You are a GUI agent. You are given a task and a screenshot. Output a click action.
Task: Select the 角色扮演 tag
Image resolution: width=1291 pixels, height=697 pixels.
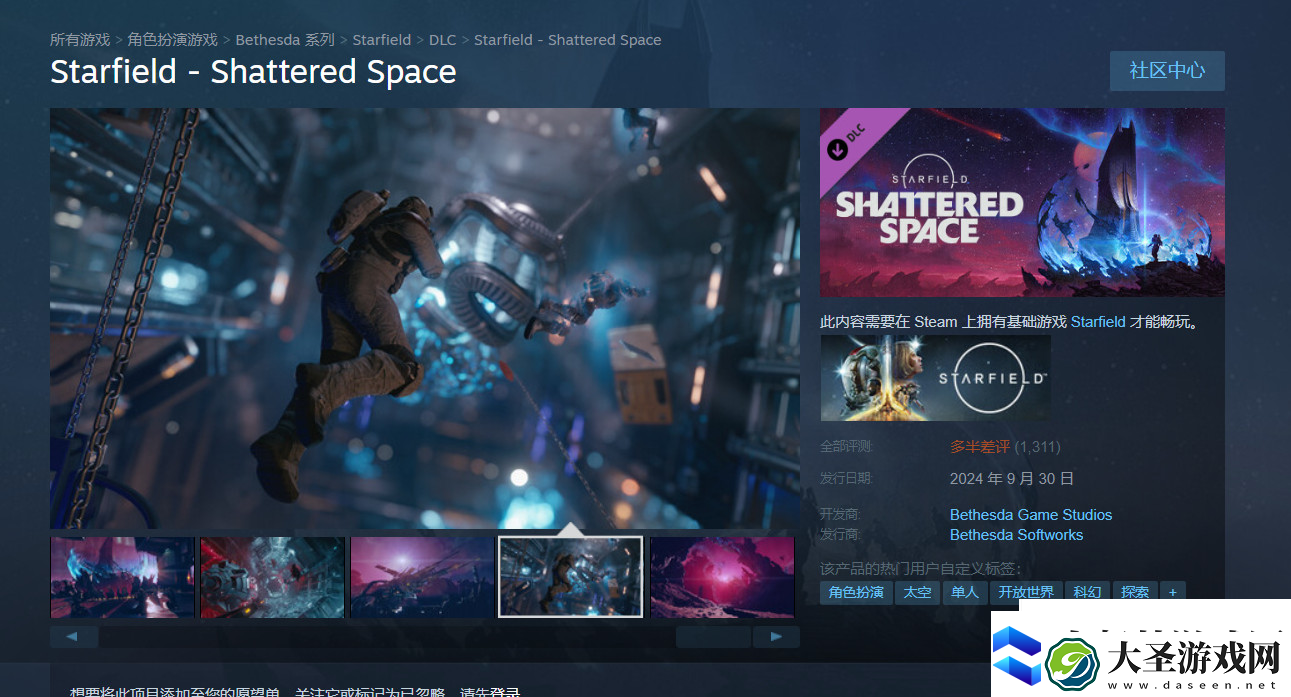tap(856, 592)
